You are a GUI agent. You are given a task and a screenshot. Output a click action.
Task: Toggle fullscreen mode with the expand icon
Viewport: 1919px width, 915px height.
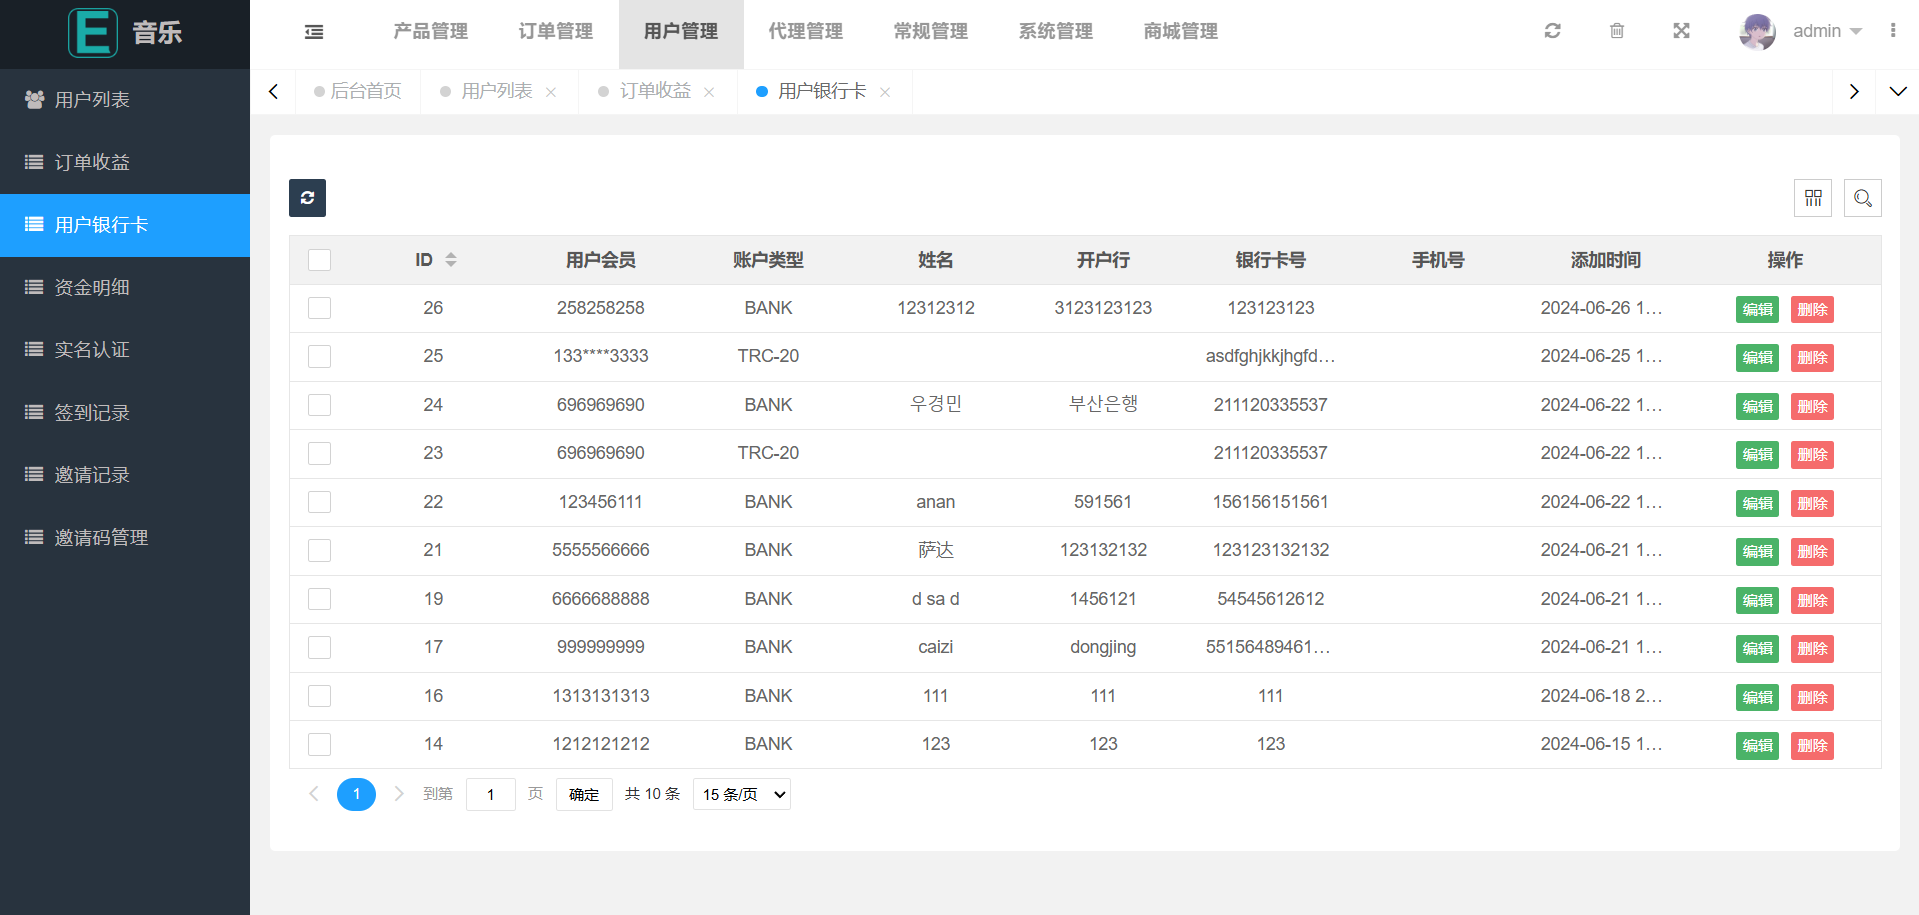[x=1681, y=31]
